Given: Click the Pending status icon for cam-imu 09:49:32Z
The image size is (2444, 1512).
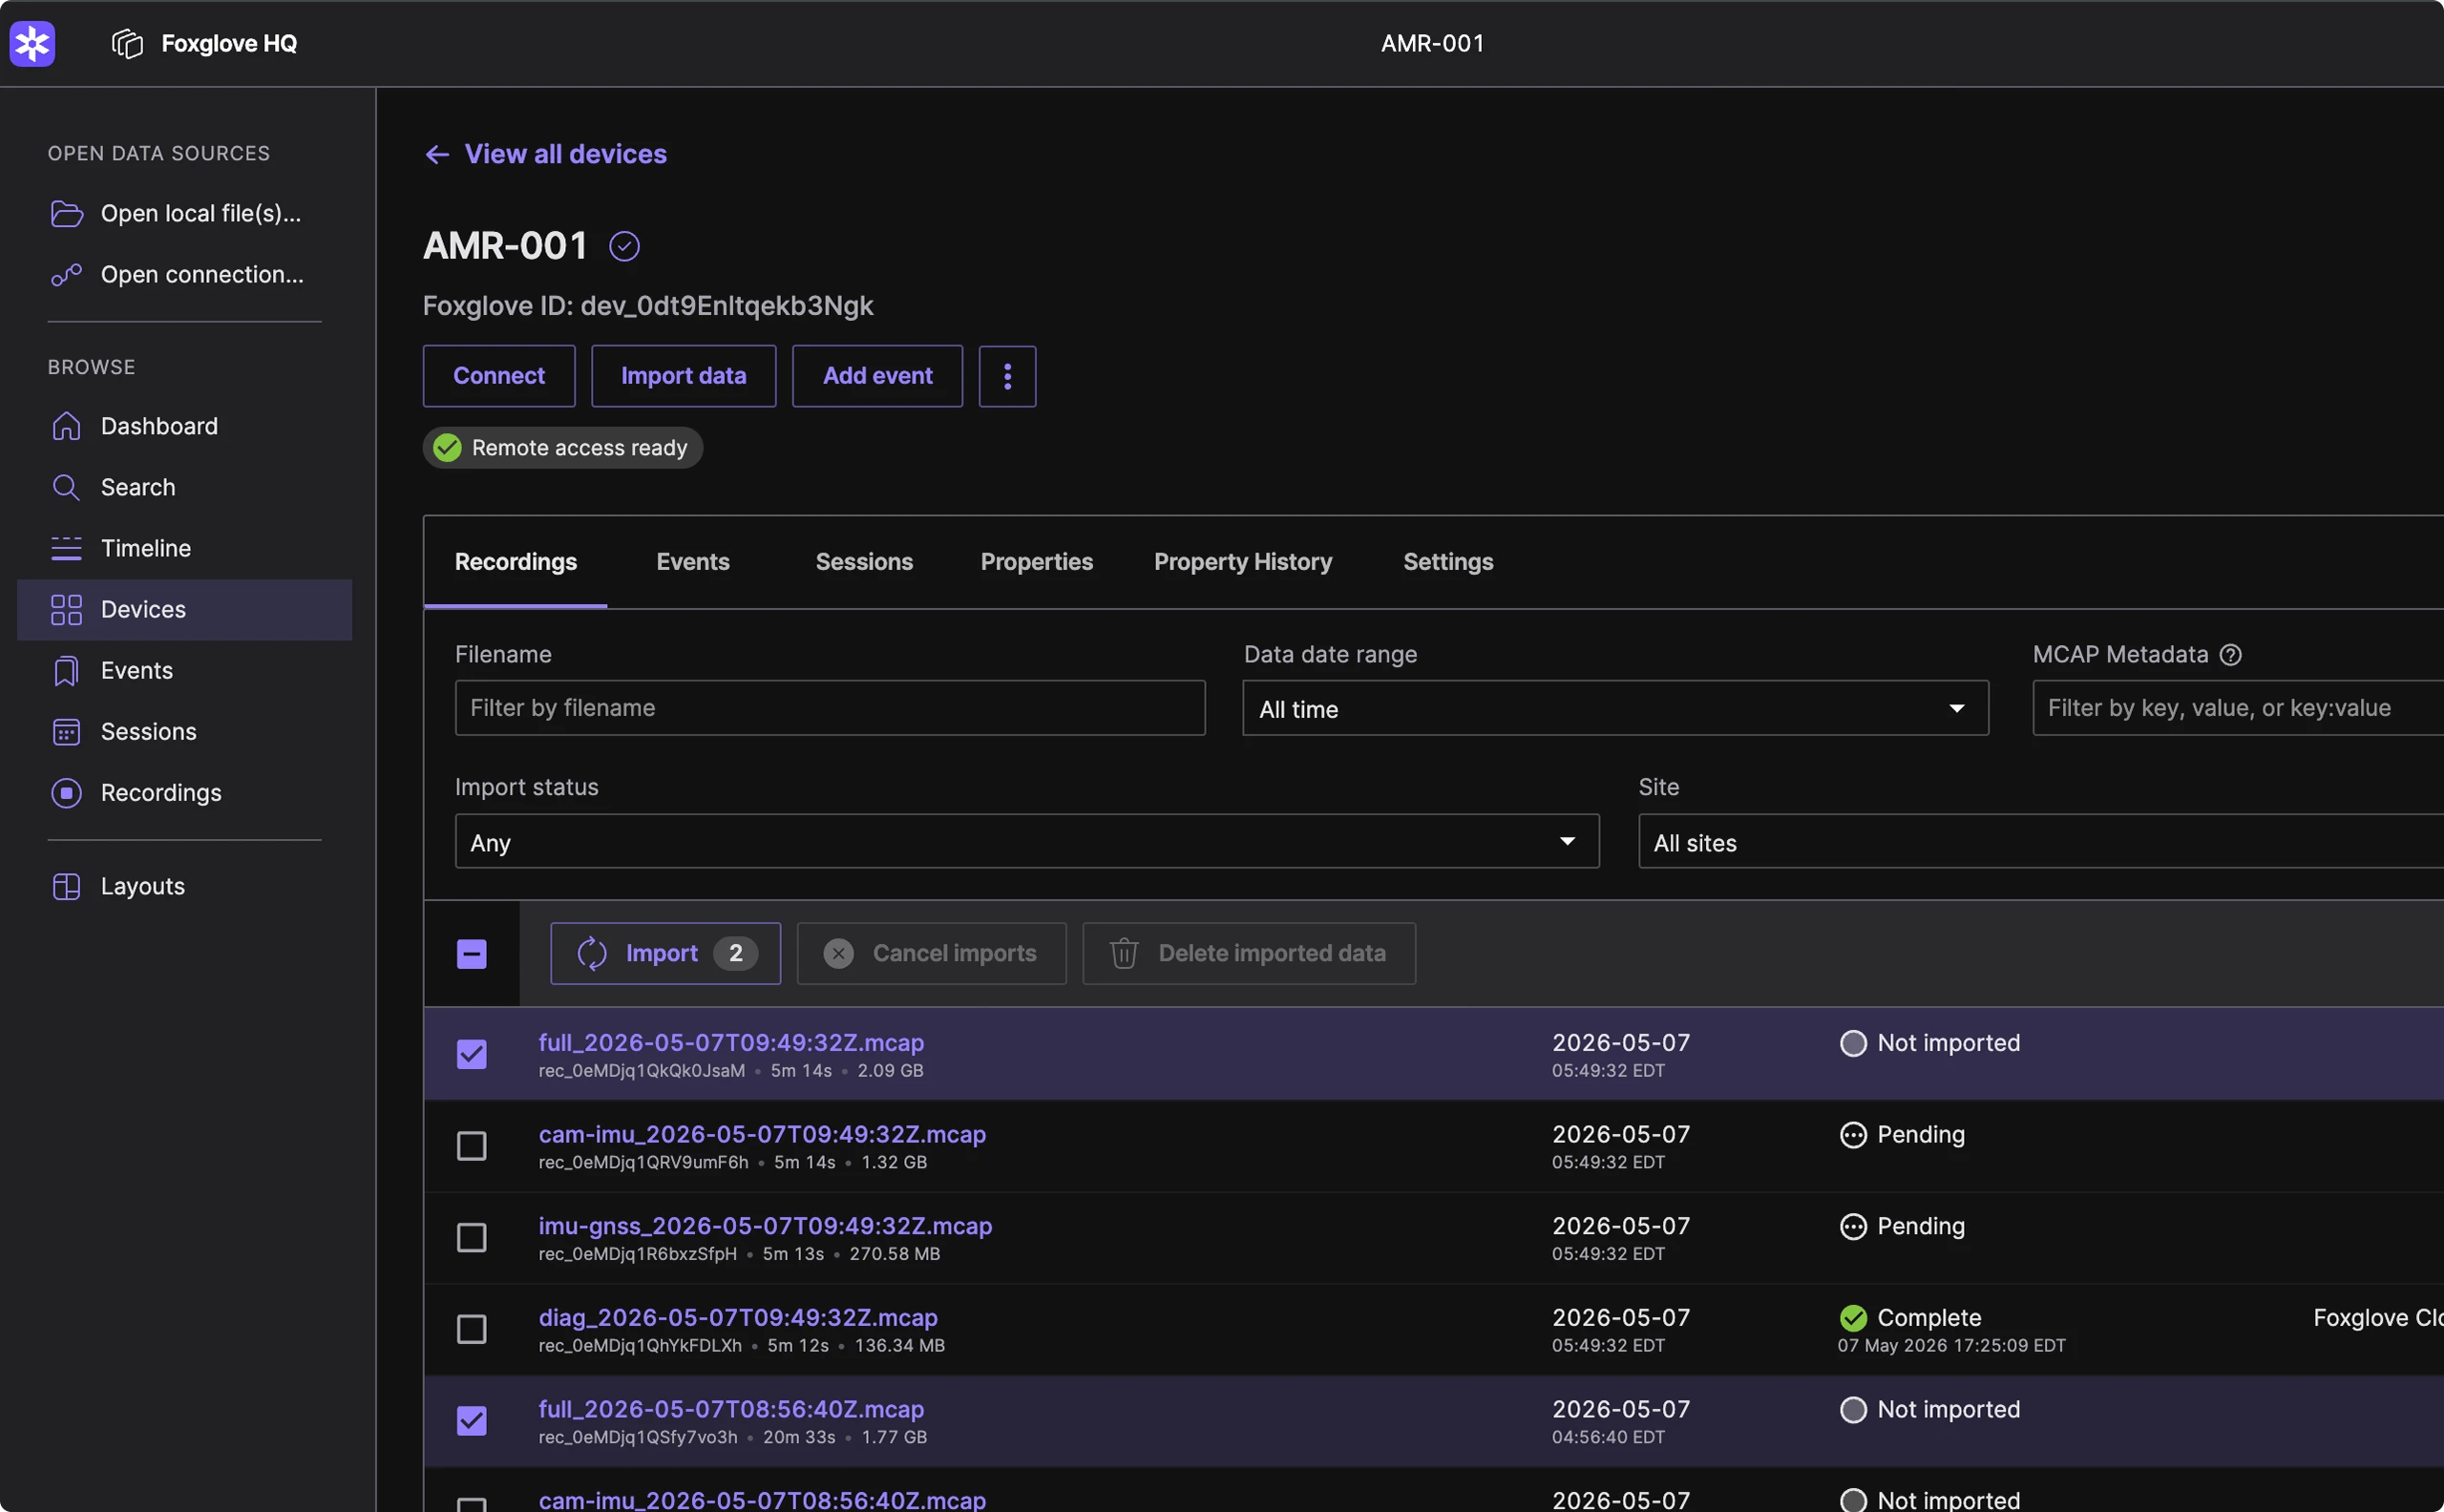Looking at the screenshot, I should pyautogui.click(x=1853, y=1134).
